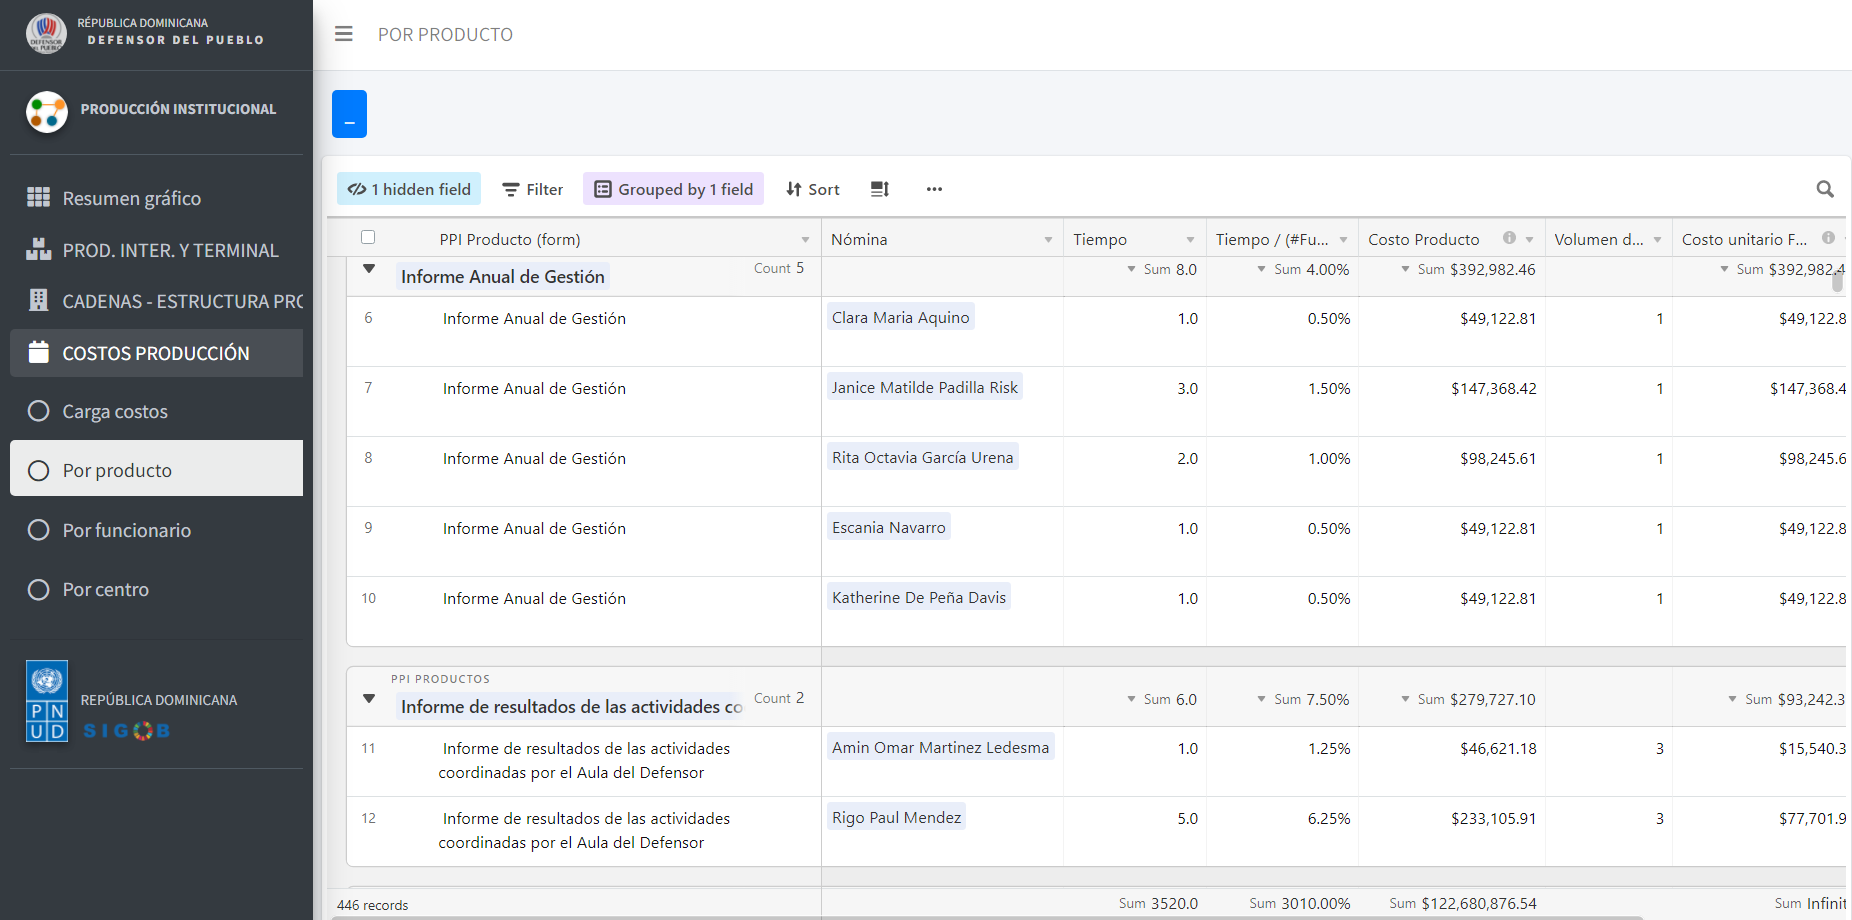Click the SIGOB logo
The width and height of the screenshot is (1852, 920).
pyautogui.click(x=127, y=731)
